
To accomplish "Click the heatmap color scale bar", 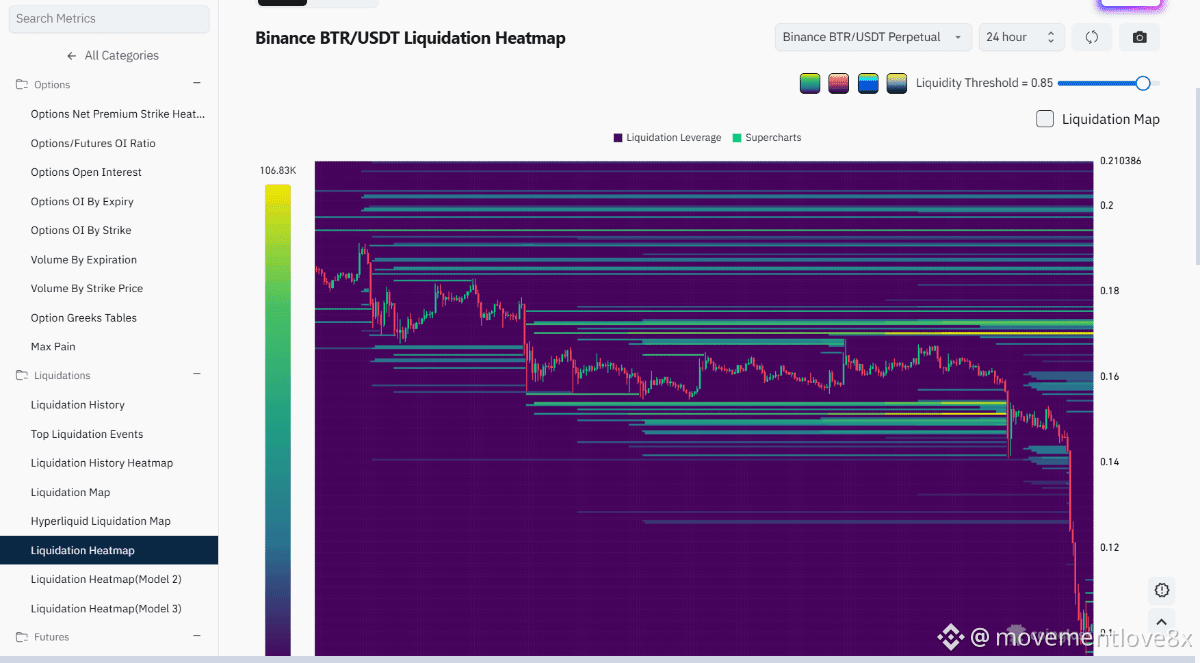I will pos(278,420).
